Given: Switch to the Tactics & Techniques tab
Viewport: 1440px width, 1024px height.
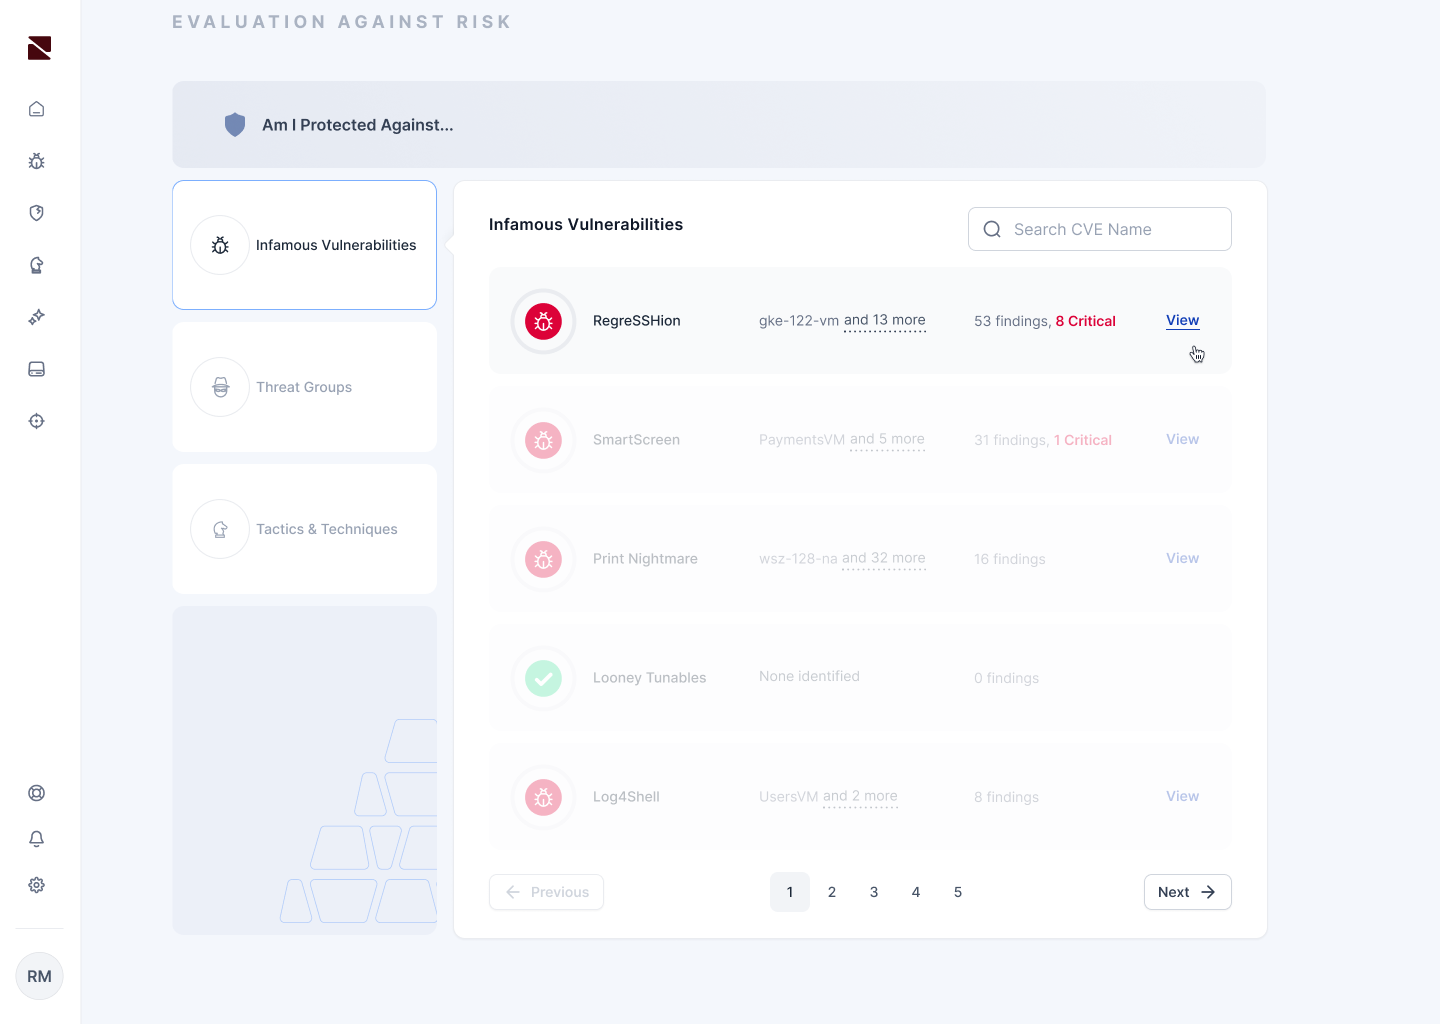Looking at the screenshot, I should coord(304,529).
